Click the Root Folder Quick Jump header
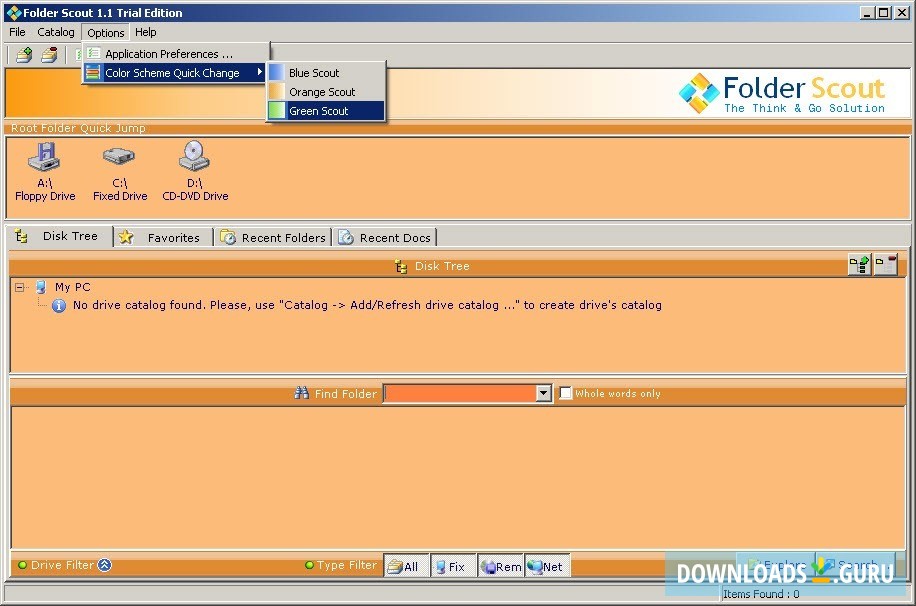Viewport: 916px width, 606px height. [78, 128]
